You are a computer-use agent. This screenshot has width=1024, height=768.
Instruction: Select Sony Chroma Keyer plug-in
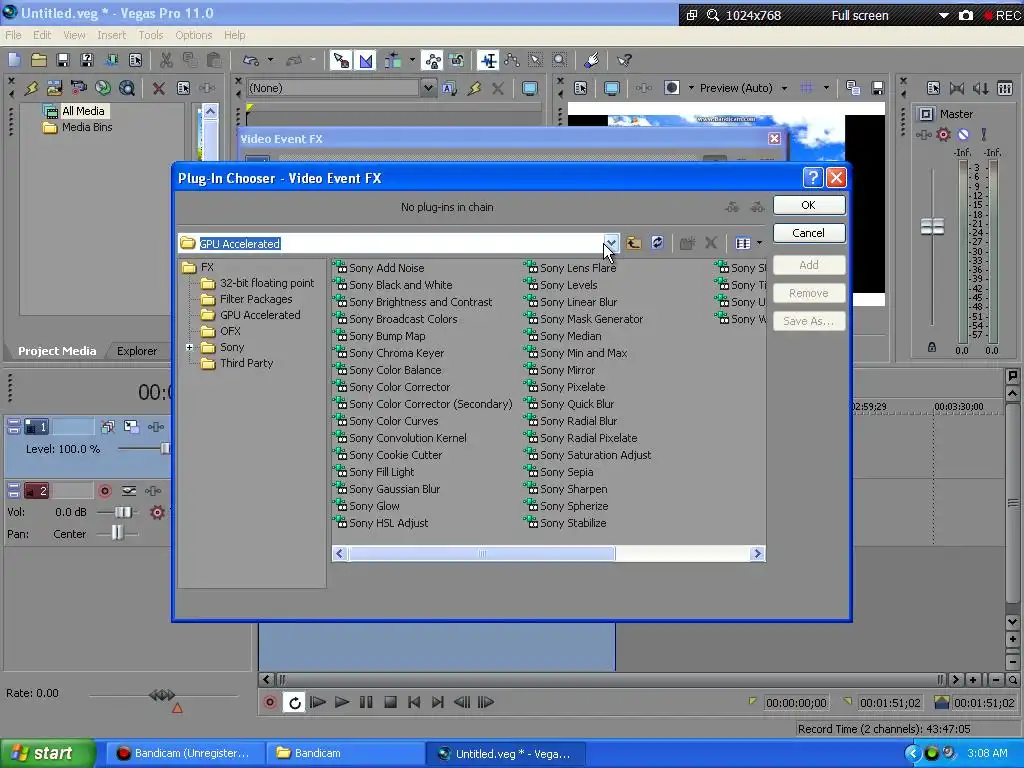coord(396,353)
